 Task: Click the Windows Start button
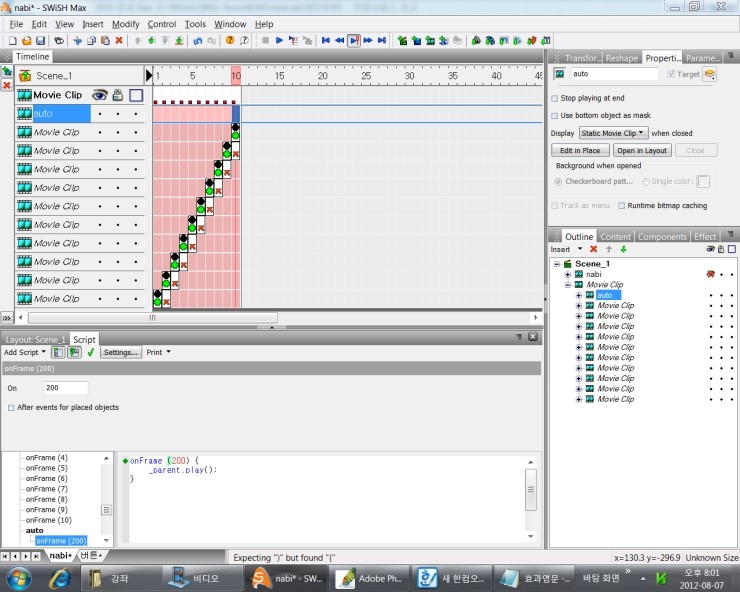[18, 578]
